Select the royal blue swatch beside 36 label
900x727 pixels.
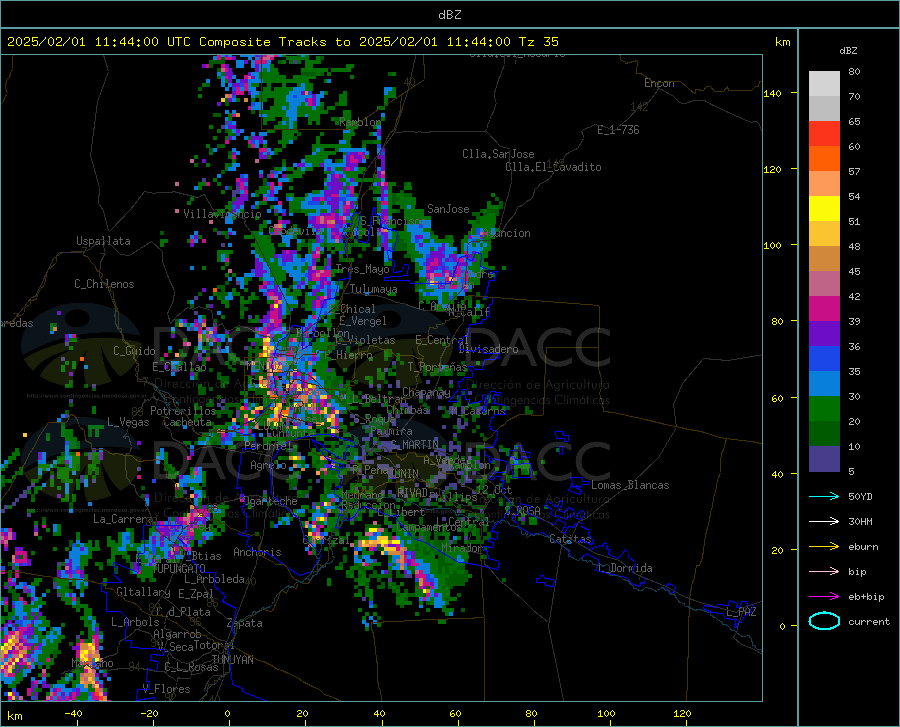coord(824,359)
